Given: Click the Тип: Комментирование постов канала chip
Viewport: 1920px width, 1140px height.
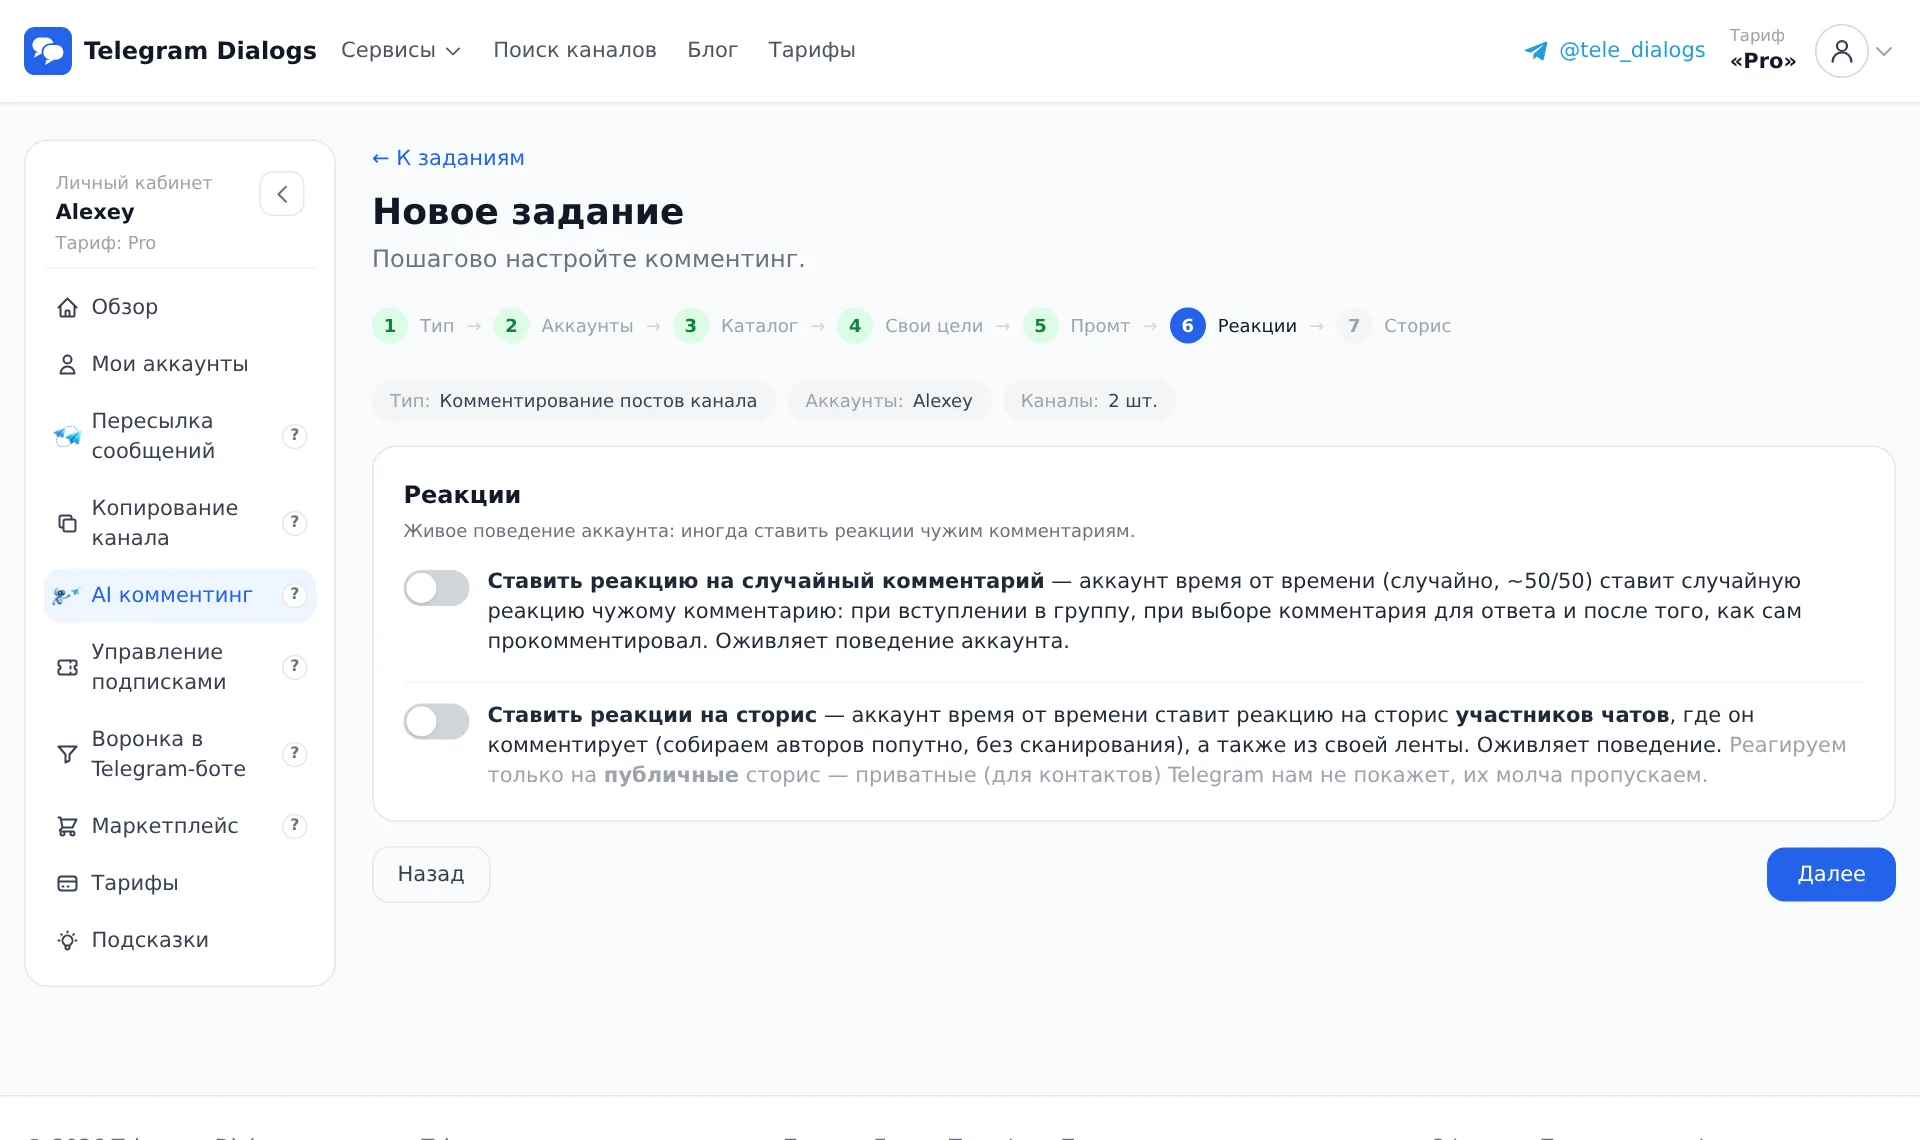Looking at the screenshot, I should [573, 401].
